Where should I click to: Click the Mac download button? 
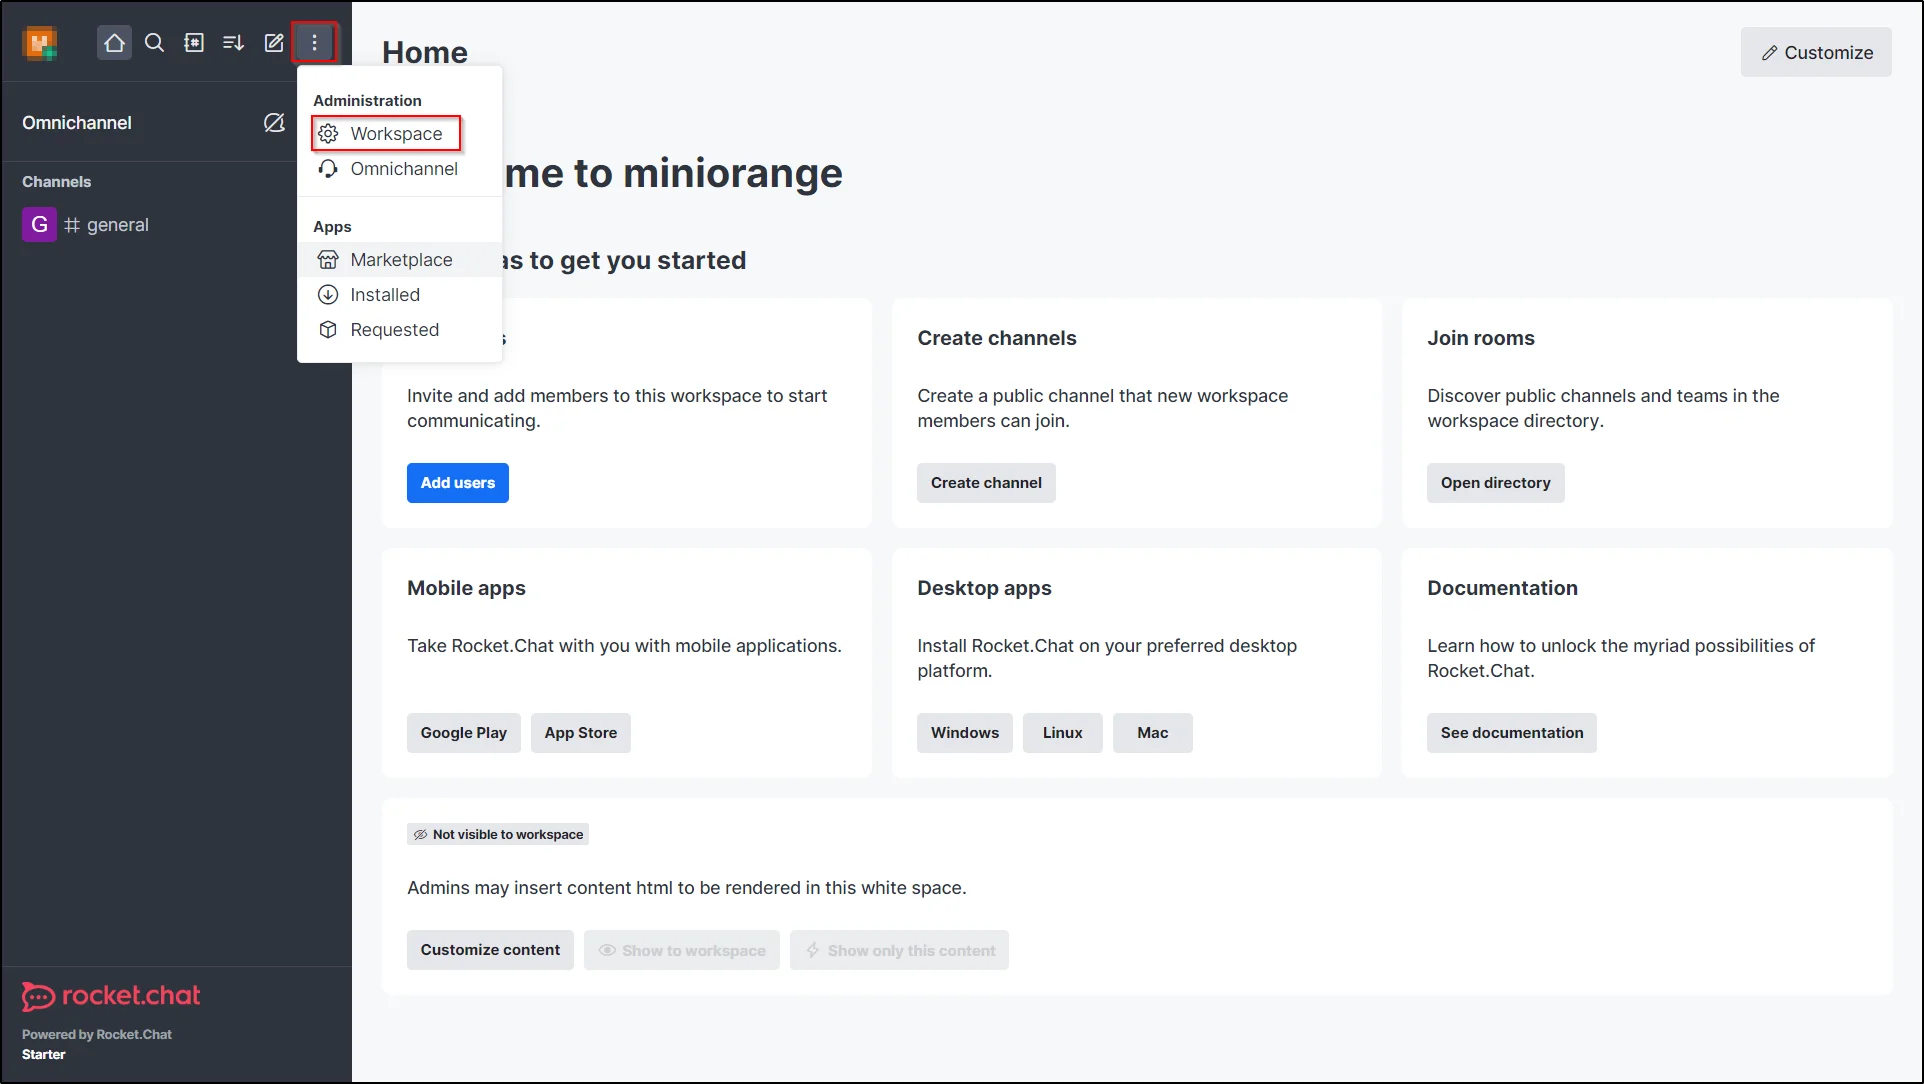(x=1152, y=733)
